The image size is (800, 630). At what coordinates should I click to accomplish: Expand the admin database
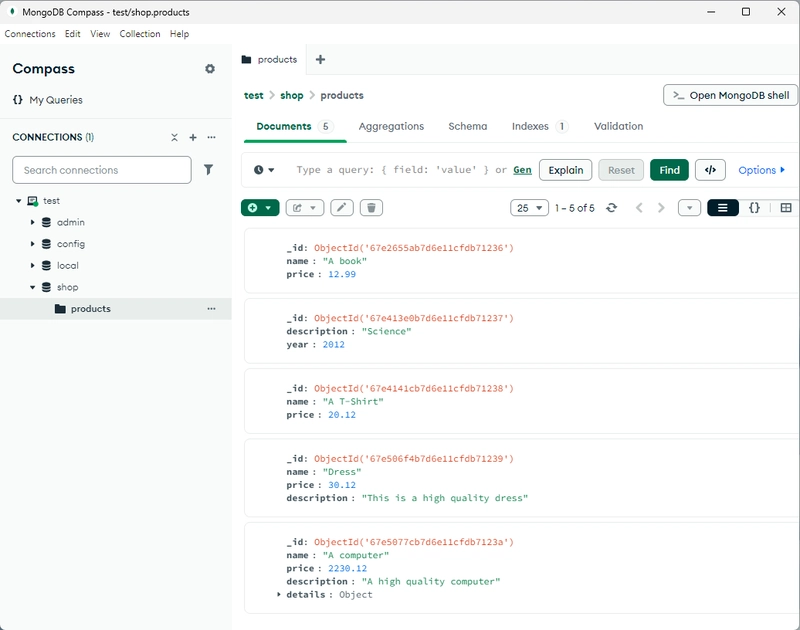tap(32, 222)
